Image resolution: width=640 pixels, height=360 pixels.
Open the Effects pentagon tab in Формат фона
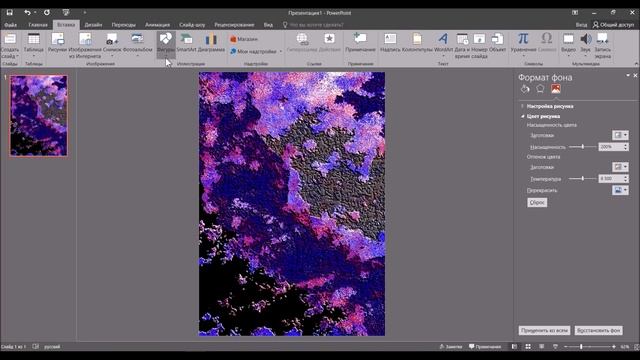(540, 89)
